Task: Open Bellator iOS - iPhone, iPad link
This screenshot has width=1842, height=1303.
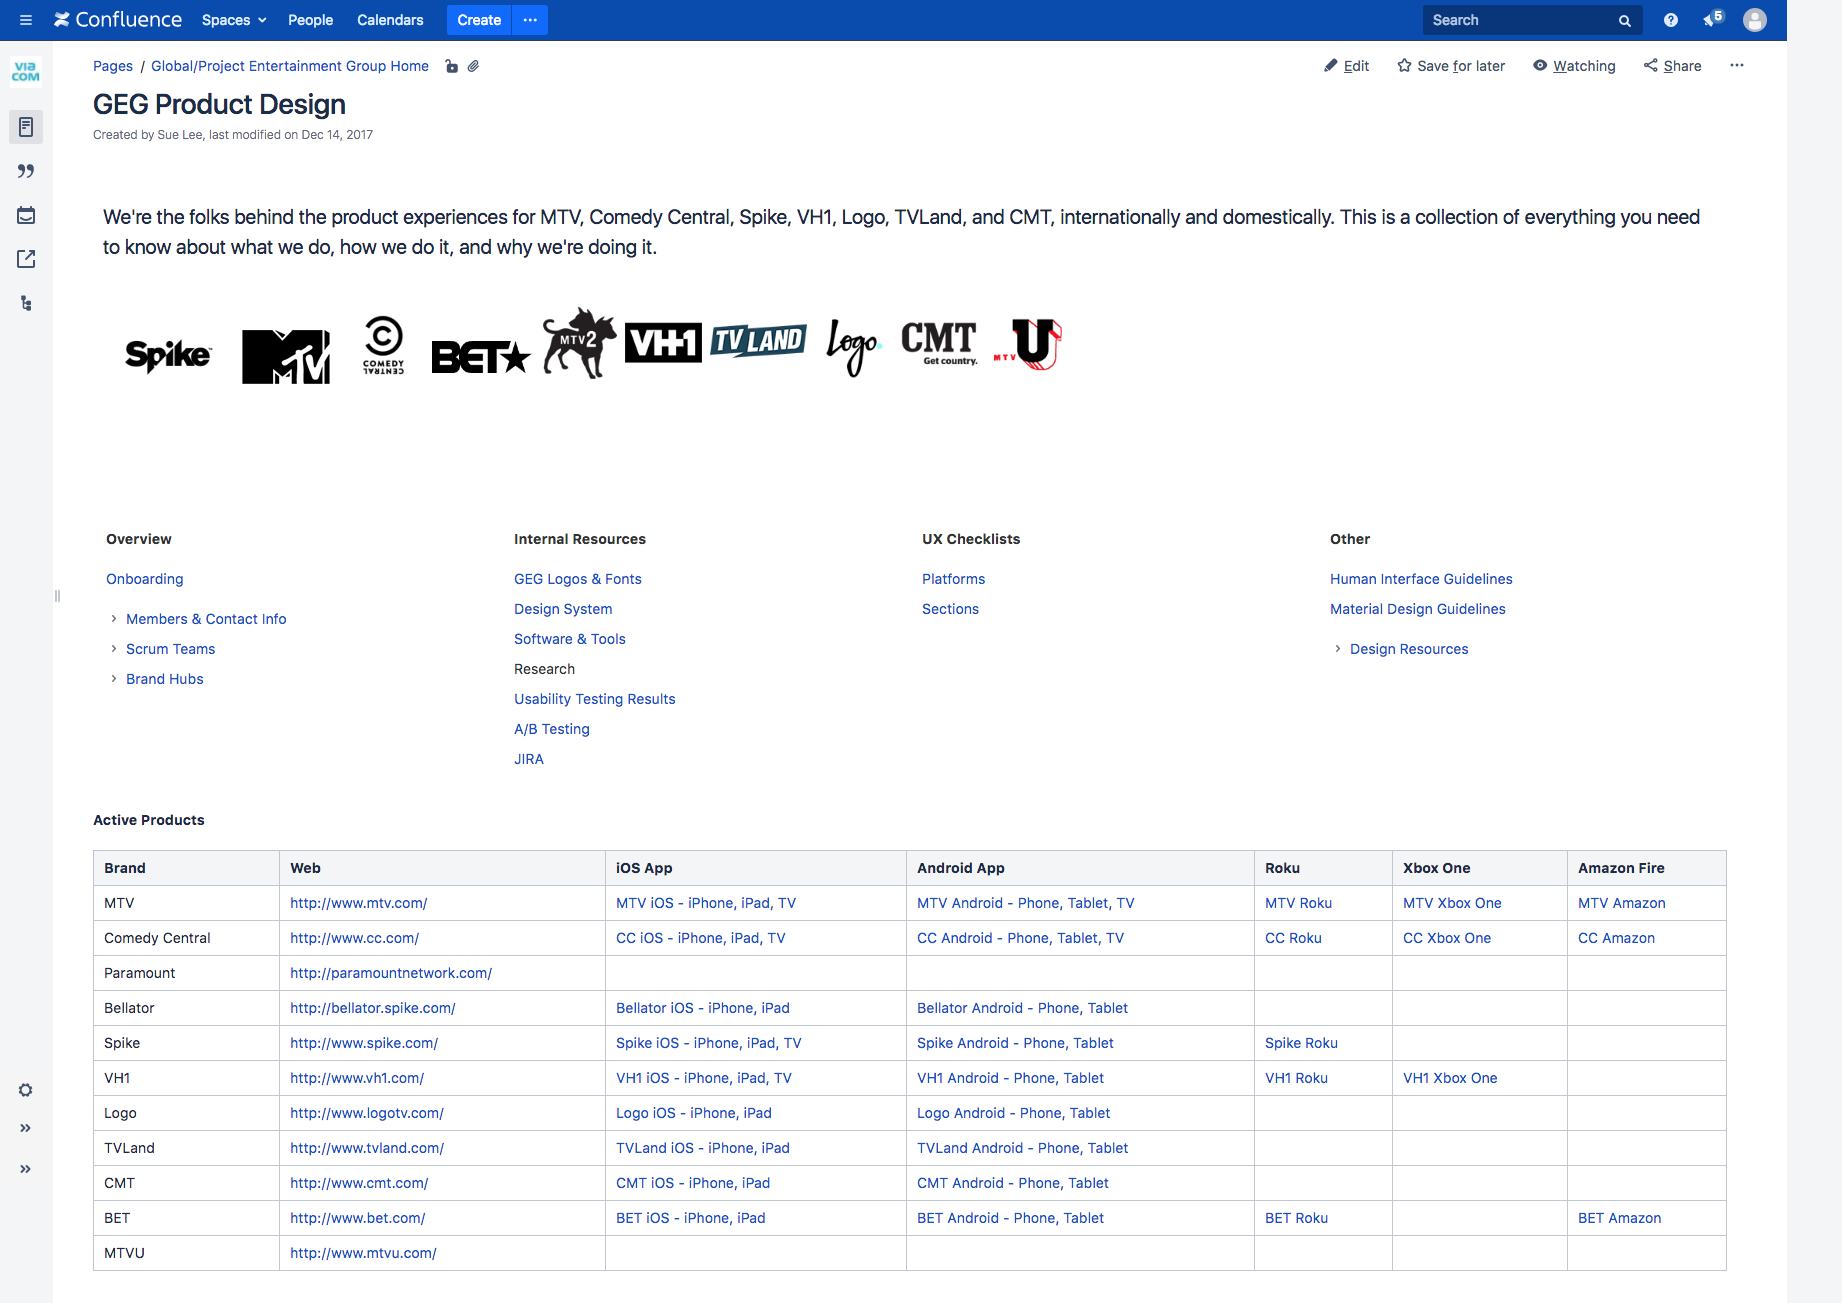Action: click(703, 1008)
